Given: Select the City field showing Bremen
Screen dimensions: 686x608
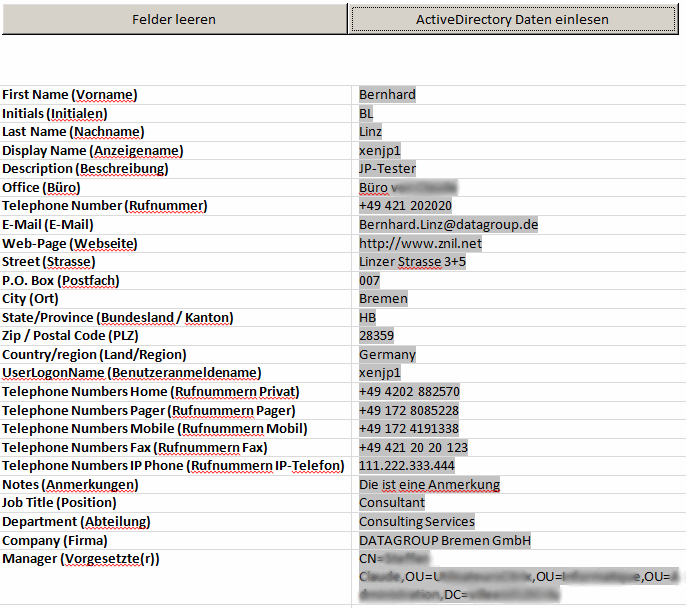Looking at the screenshot, I should [x=382, y=299].
